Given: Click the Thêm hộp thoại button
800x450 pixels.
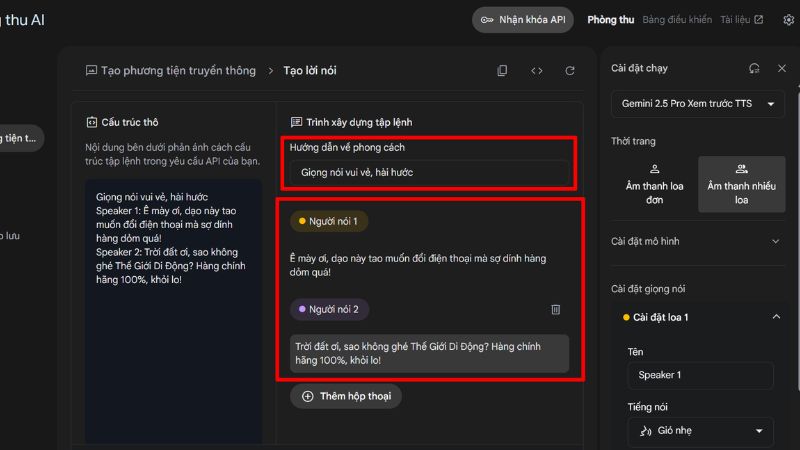Looking at the screenshot, I should tap(346, 396).
